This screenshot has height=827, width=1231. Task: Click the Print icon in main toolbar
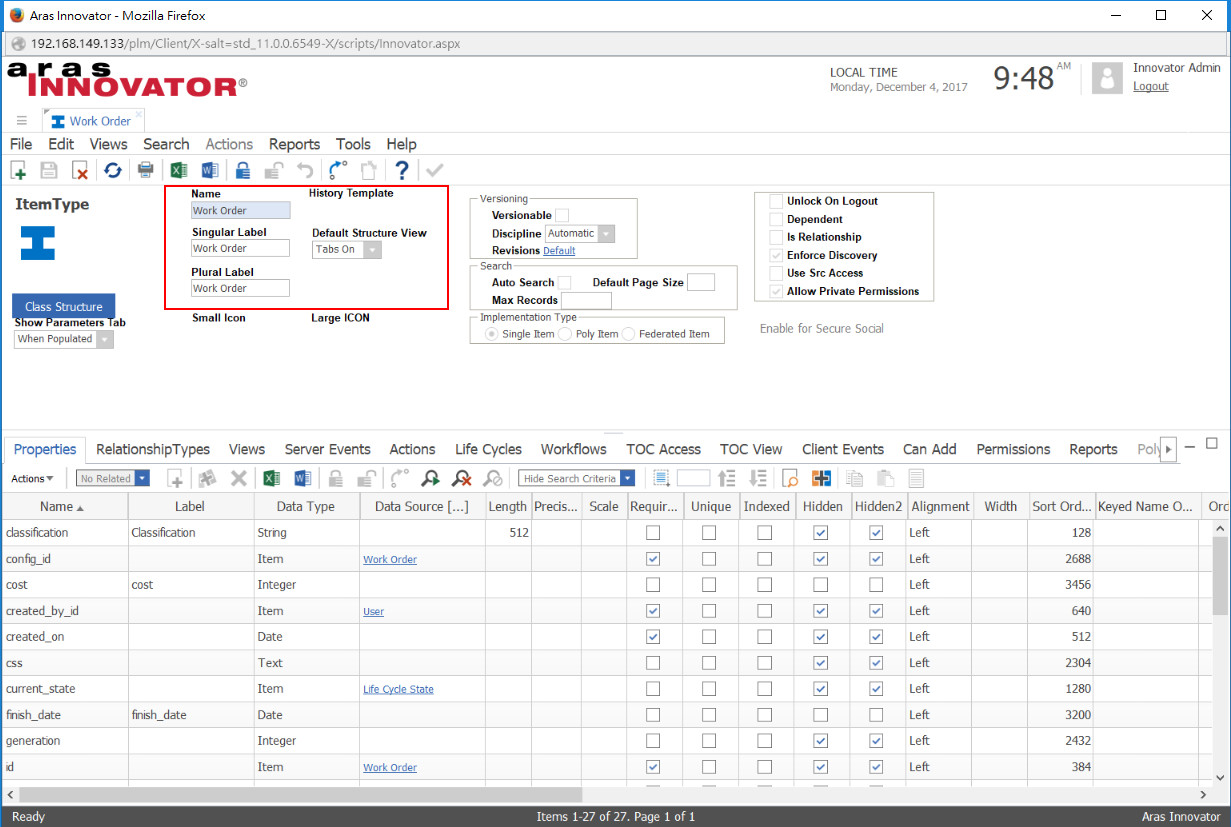pyautogui.click(x=146, y=170)
